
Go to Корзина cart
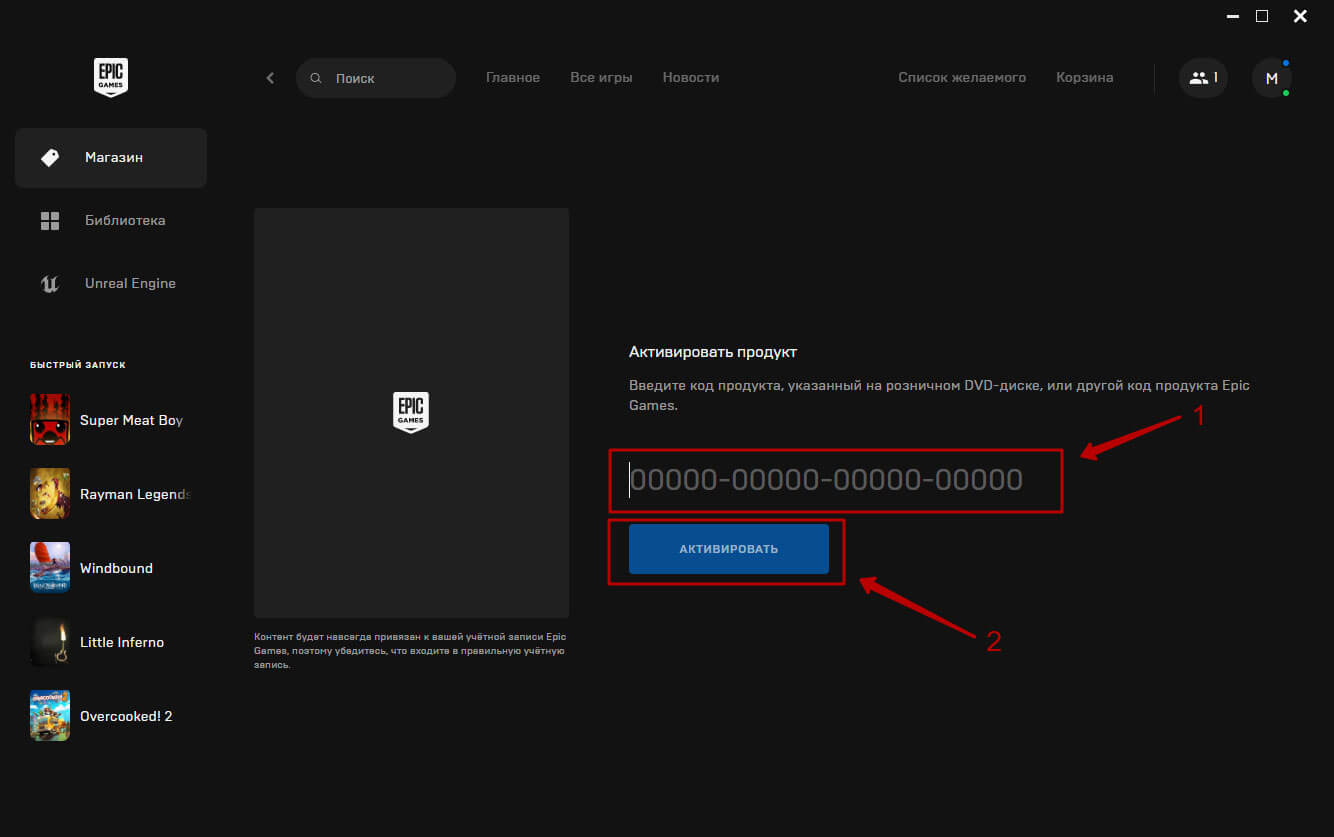(1084, 78)
